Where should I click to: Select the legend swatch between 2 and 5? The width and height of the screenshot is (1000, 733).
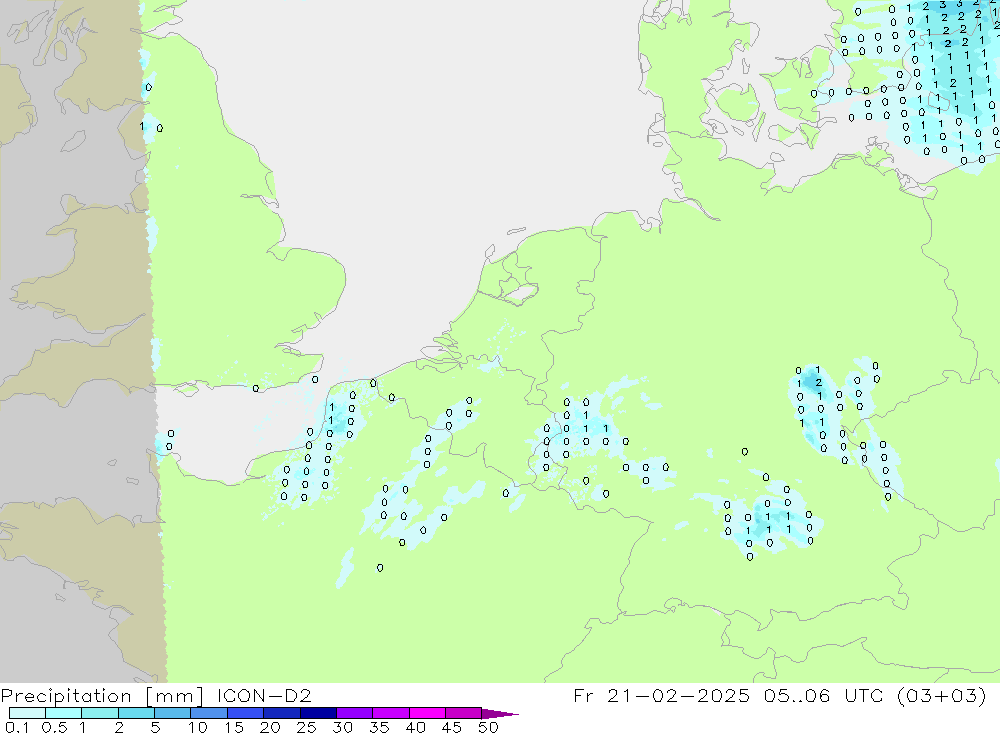[x=136, y=713]
